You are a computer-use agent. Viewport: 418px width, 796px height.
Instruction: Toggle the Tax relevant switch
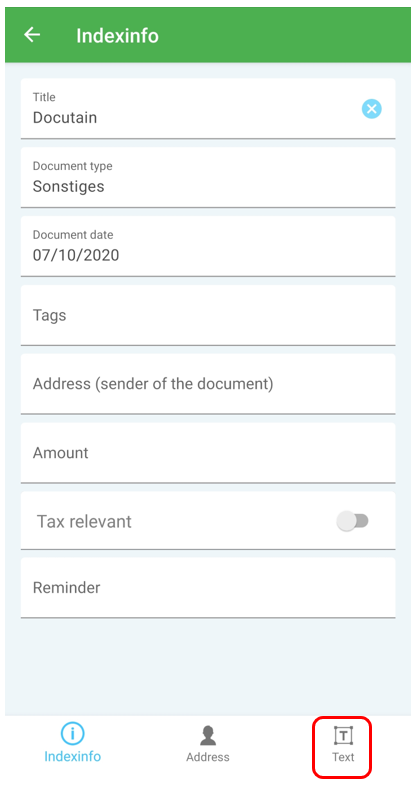[352, 521]
